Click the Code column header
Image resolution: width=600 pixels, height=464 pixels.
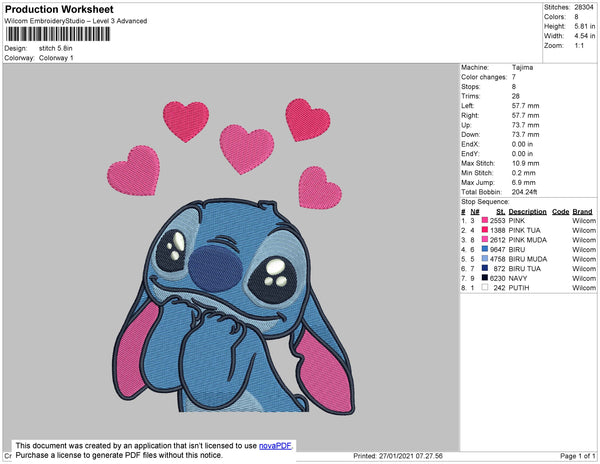(x=560, y=212)
